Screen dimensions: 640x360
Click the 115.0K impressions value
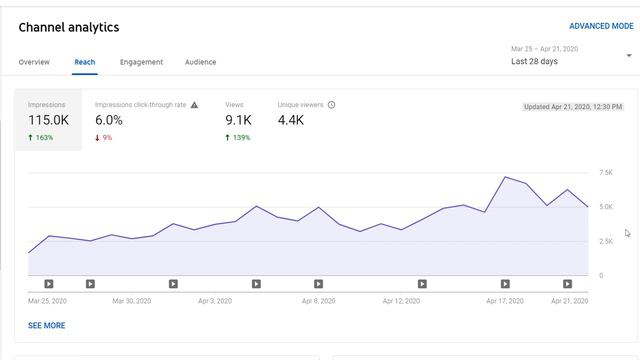click(49, 120)
